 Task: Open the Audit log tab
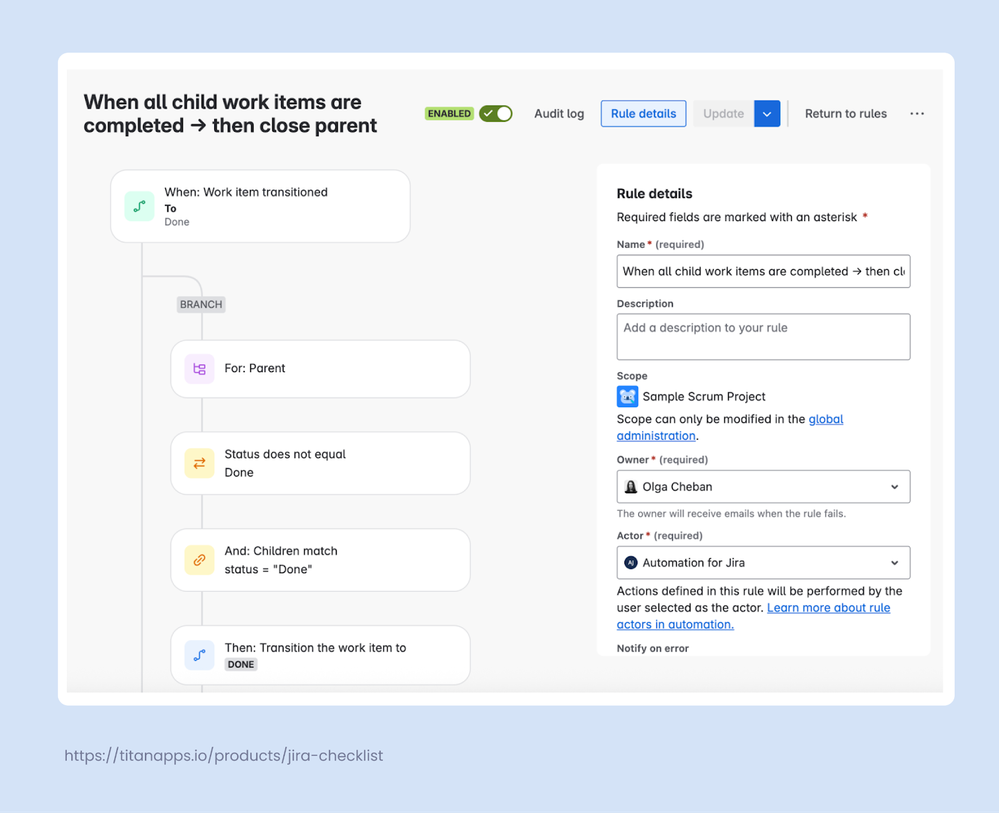[x=559, y=113]
